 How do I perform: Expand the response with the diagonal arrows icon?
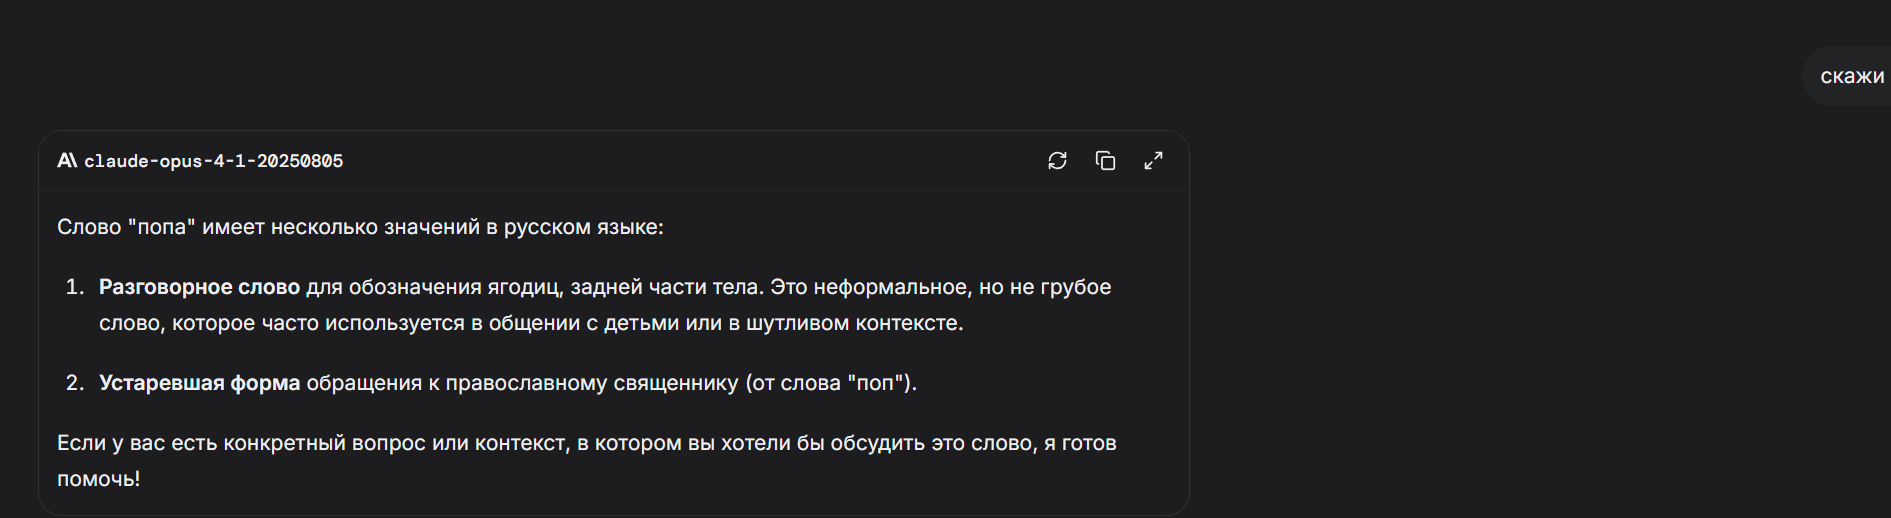tap(1153, 161)
